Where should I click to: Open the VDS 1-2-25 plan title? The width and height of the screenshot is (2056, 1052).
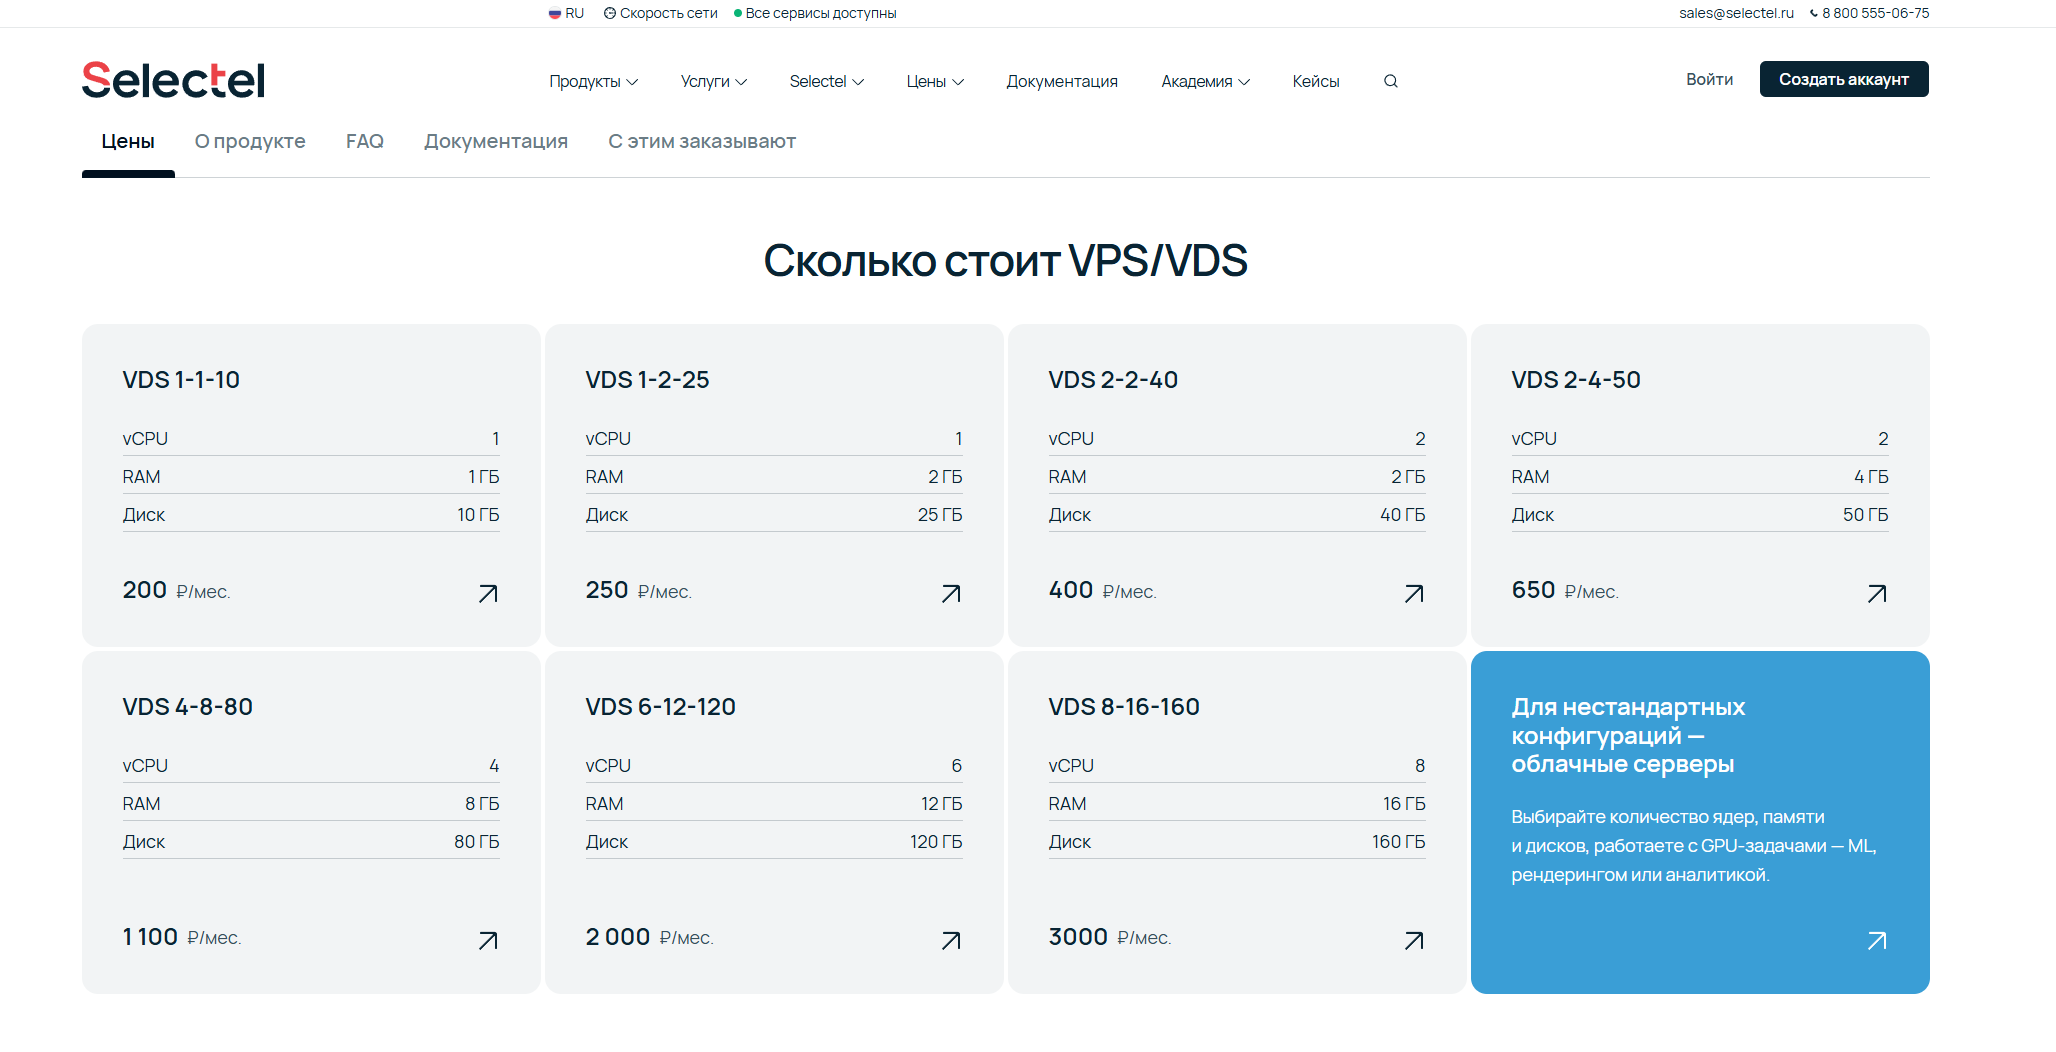647,380
